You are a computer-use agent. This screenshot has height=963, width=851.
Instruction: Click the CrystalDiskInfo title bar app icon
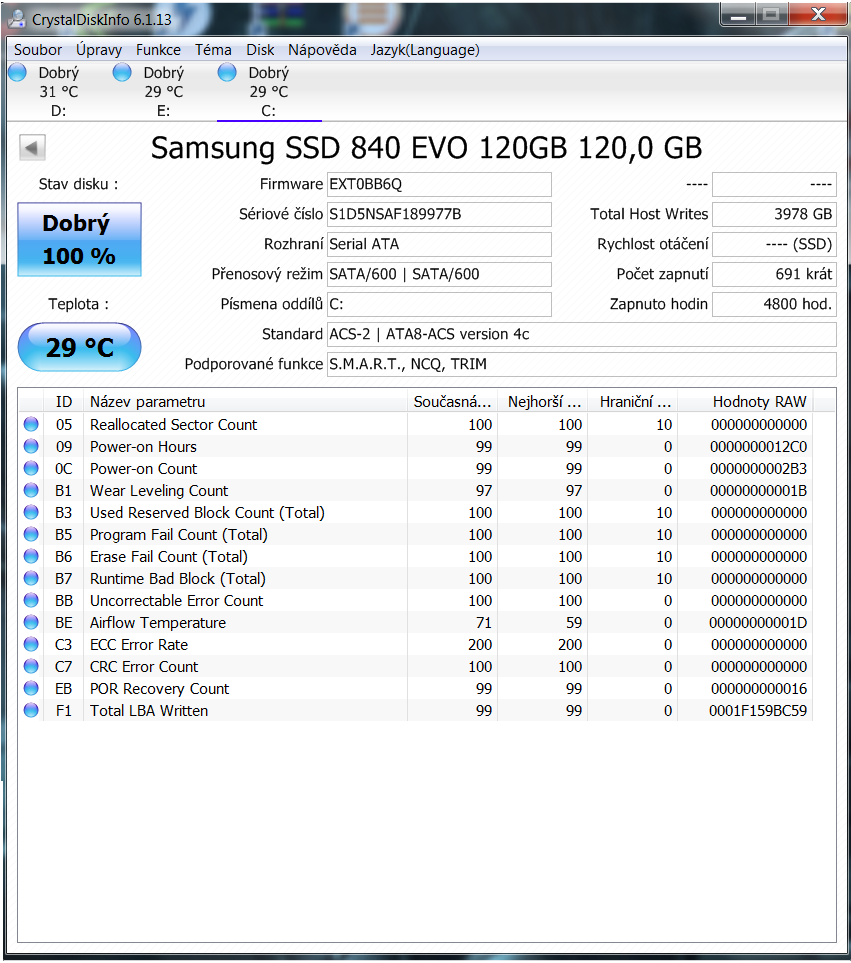pos(17,18)
